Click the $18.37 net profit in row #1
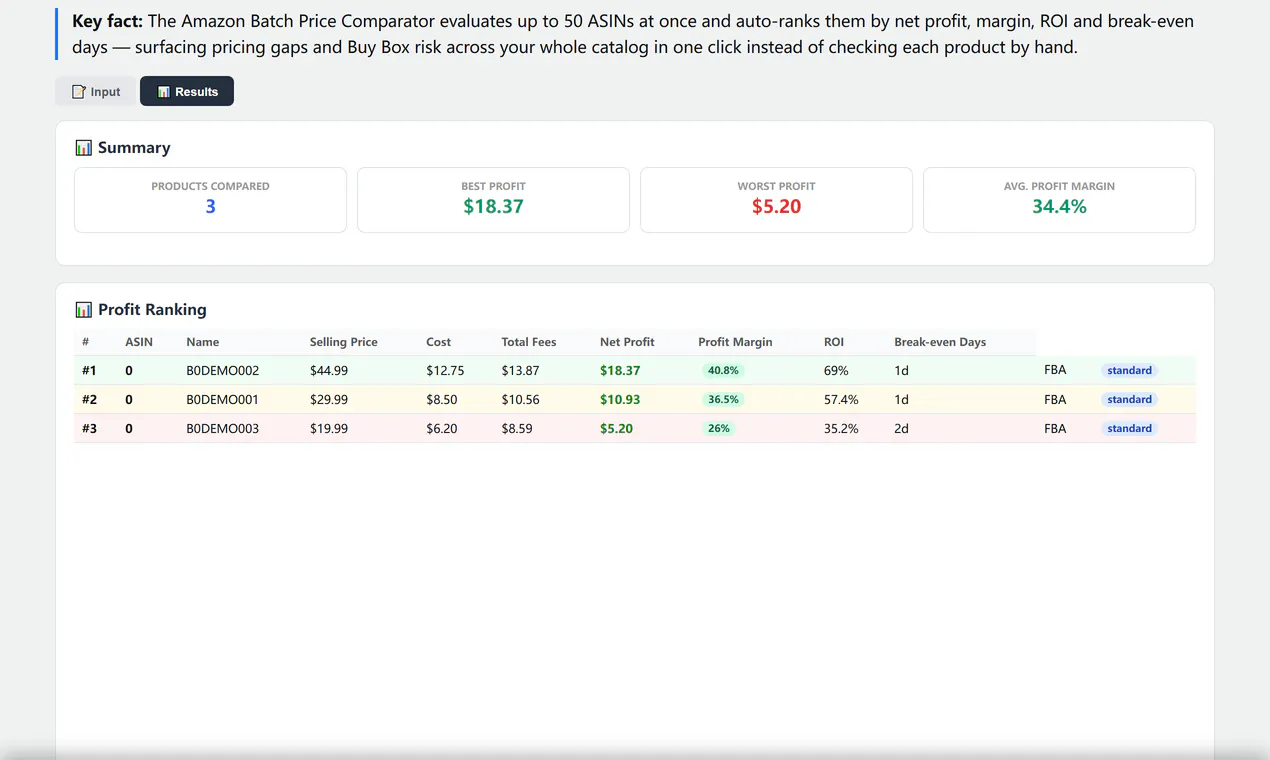The width and height of the screenshot is (1270, 760). (620, 371)
